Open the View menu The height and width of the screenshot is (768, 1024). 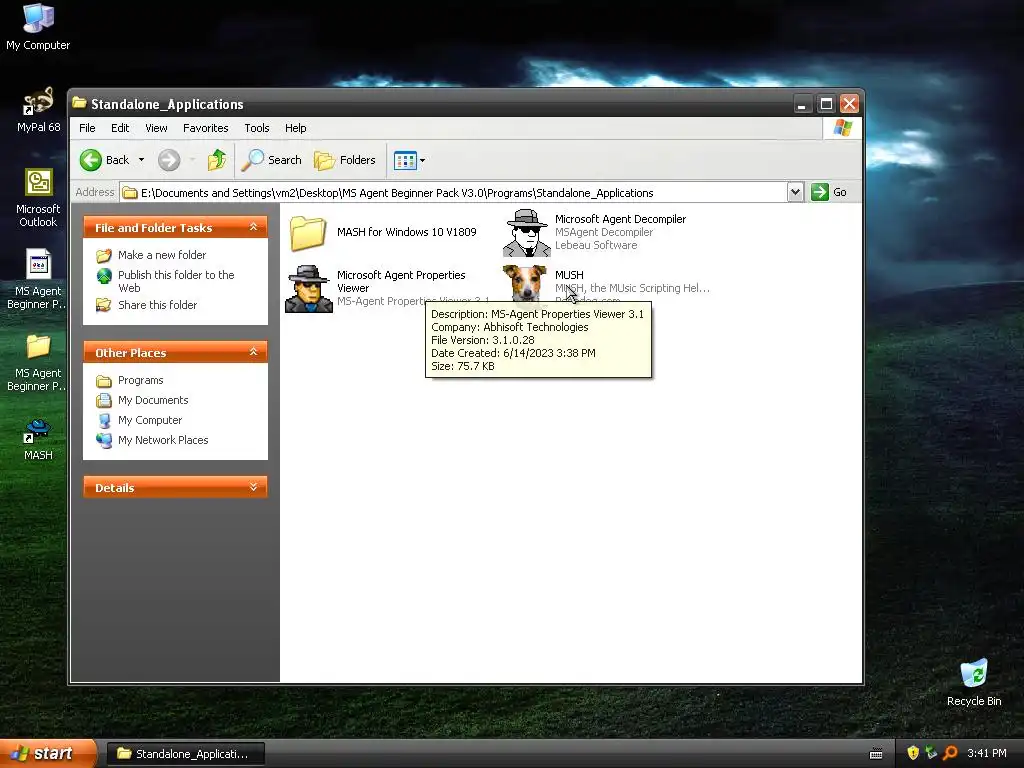(x=156, y=128)
